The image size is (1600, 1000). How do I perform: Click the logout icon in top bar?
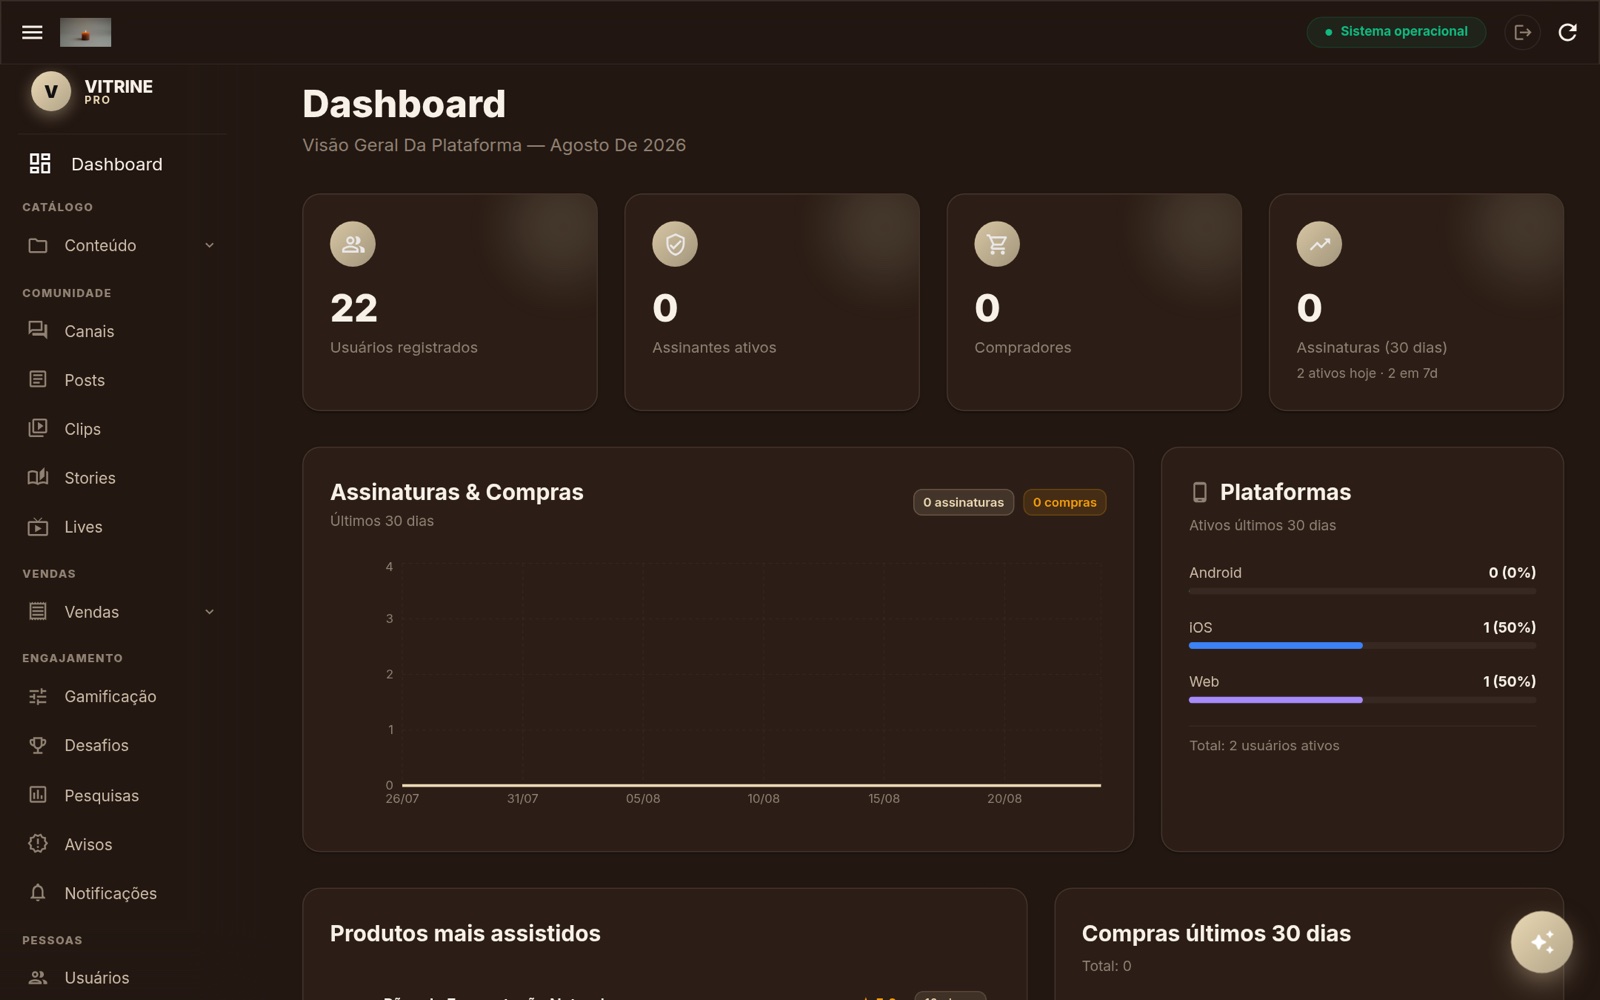pos(1522,32)
